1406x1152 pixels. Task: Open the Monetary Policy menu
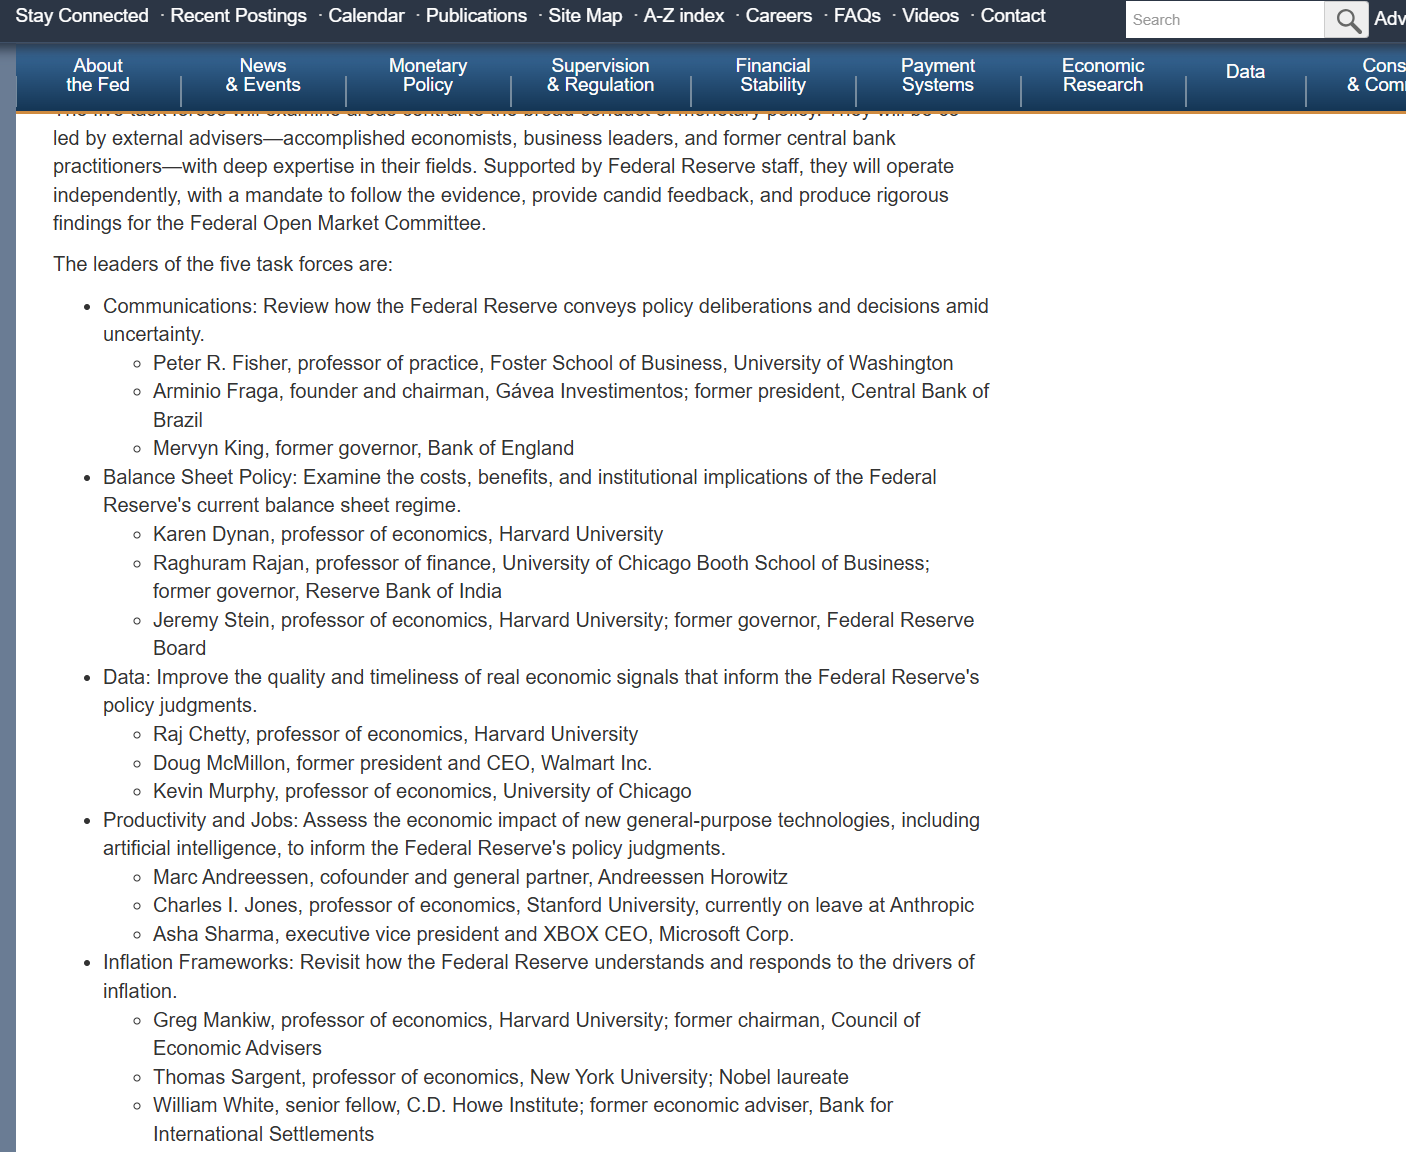[x=428, y=75]
